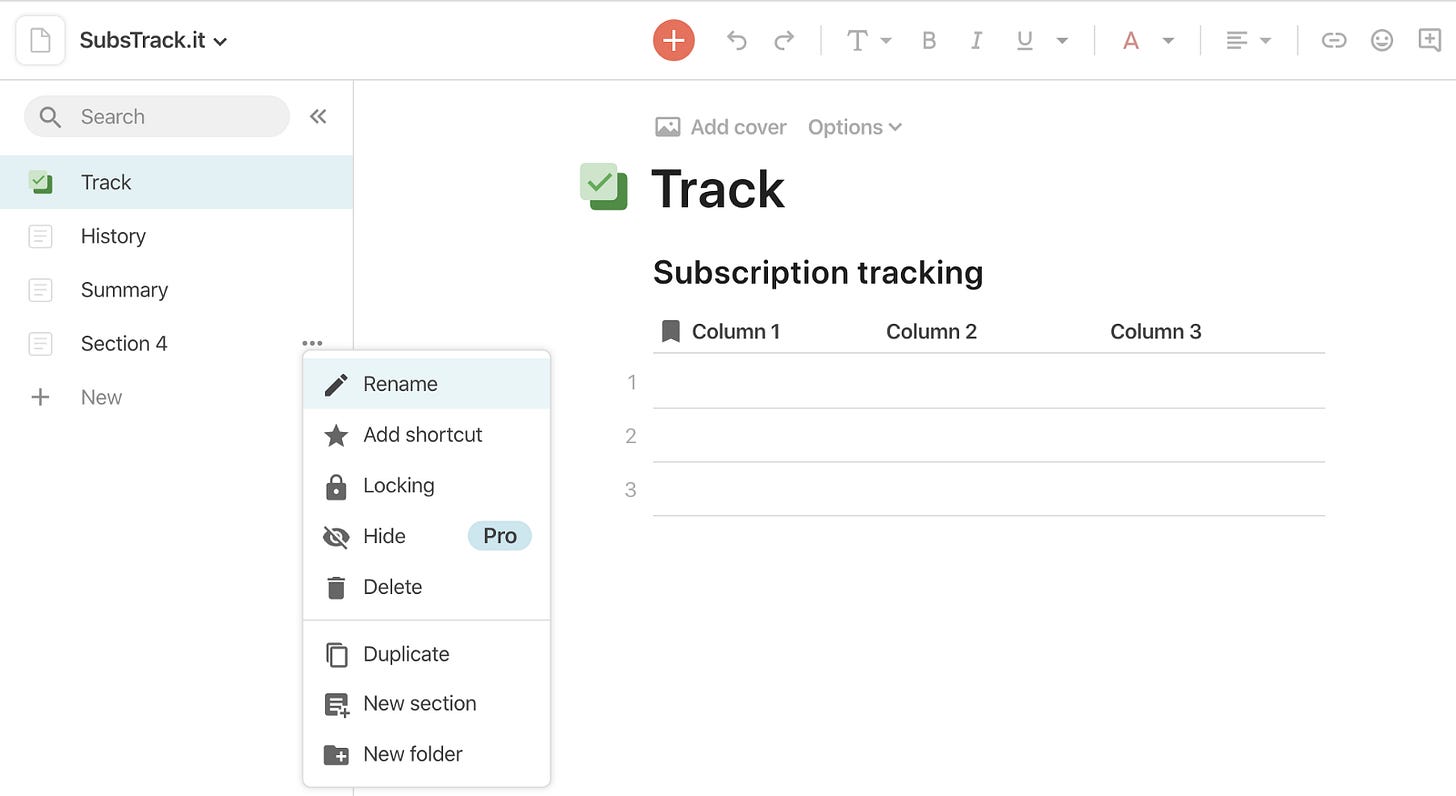The width and height of the screenshot is (1456, 796).
Task: Select Rename from the context menu
Action: (427, 384)
